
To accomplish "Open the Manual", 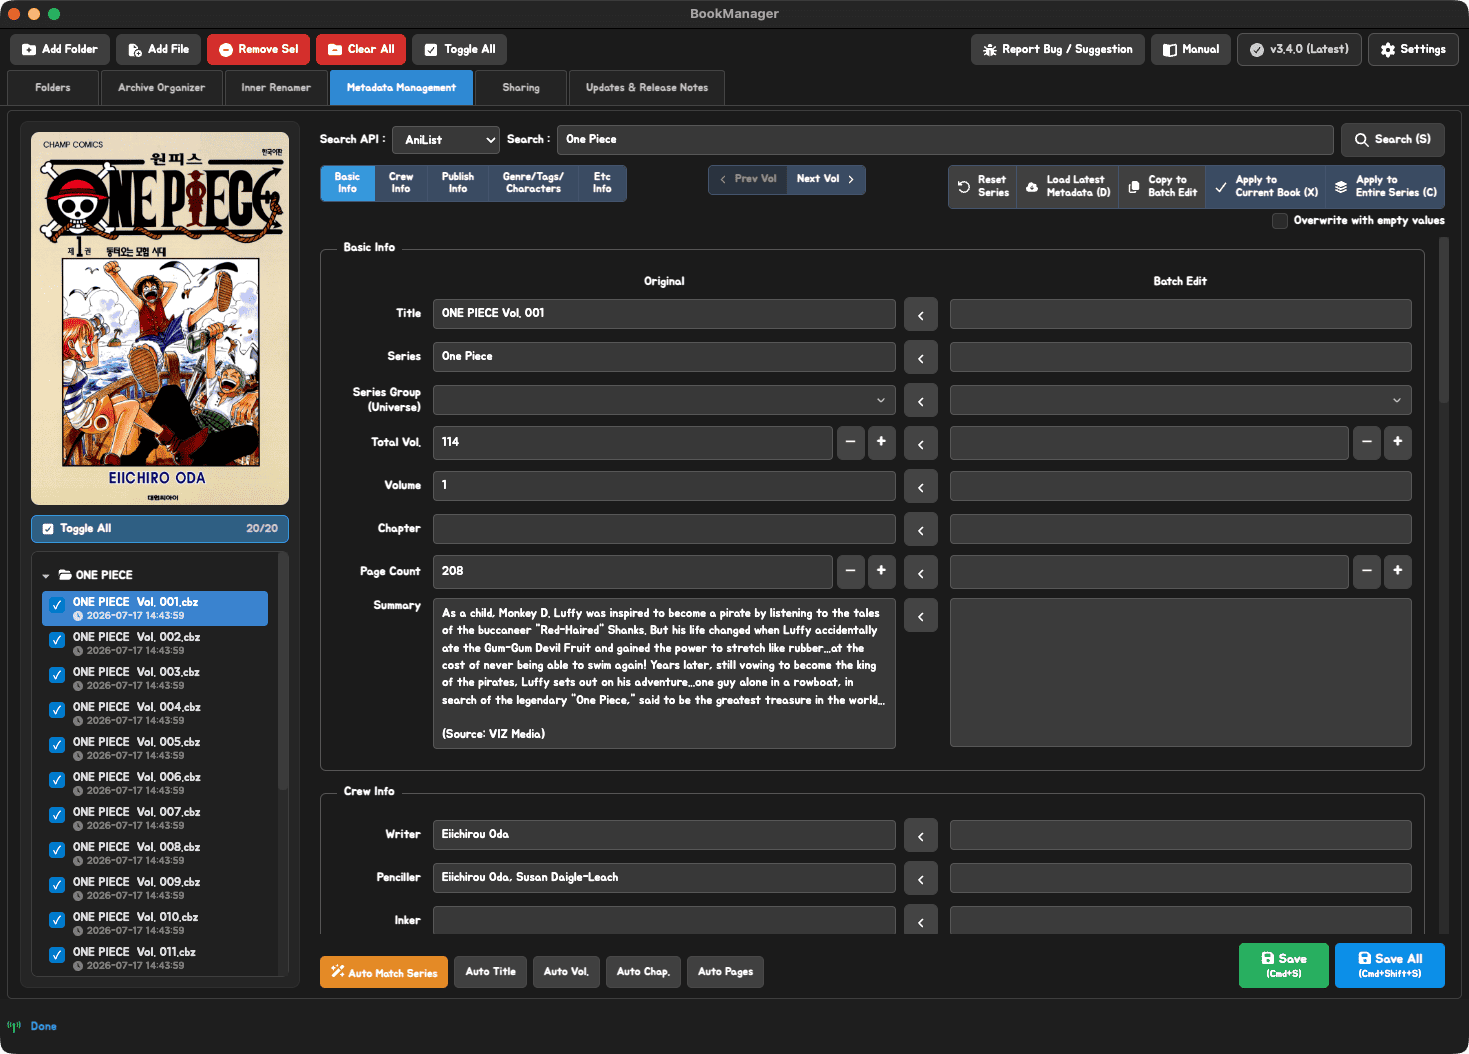I will 1191,49.
